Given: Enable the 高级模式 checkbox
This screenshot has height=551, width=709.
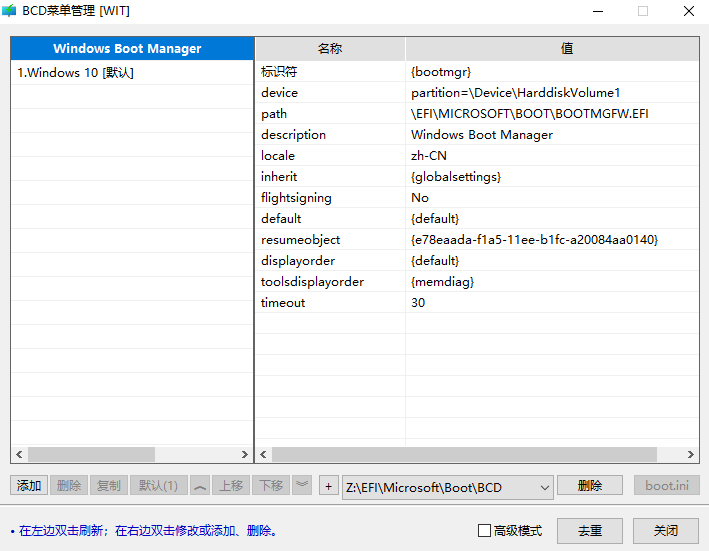Looking at the screenshot, I should 484,530.
